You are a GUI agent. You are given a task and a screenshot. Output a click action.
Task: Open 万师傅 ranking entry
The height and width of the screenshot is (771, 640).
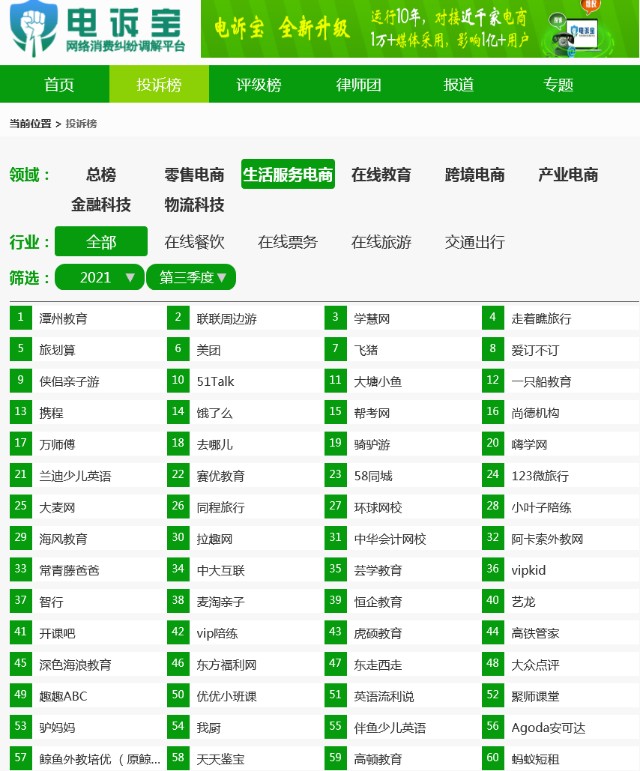pos(57,445)
